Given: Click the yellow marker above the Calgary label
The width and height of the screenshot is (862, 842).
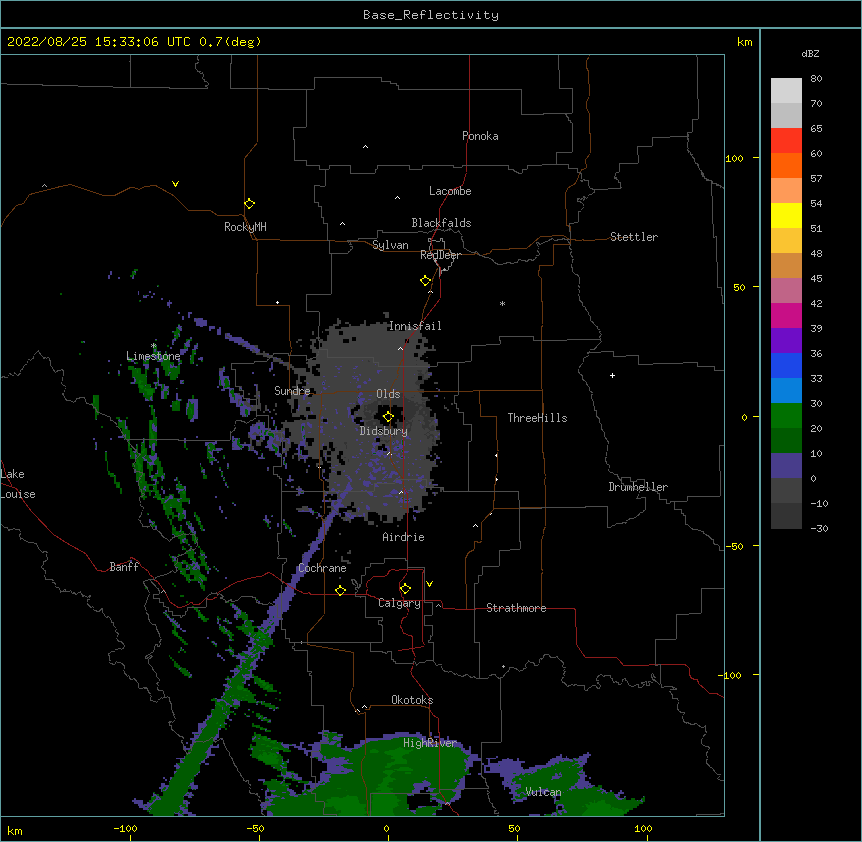Looking at the screenshot, I should pos(405,588).
